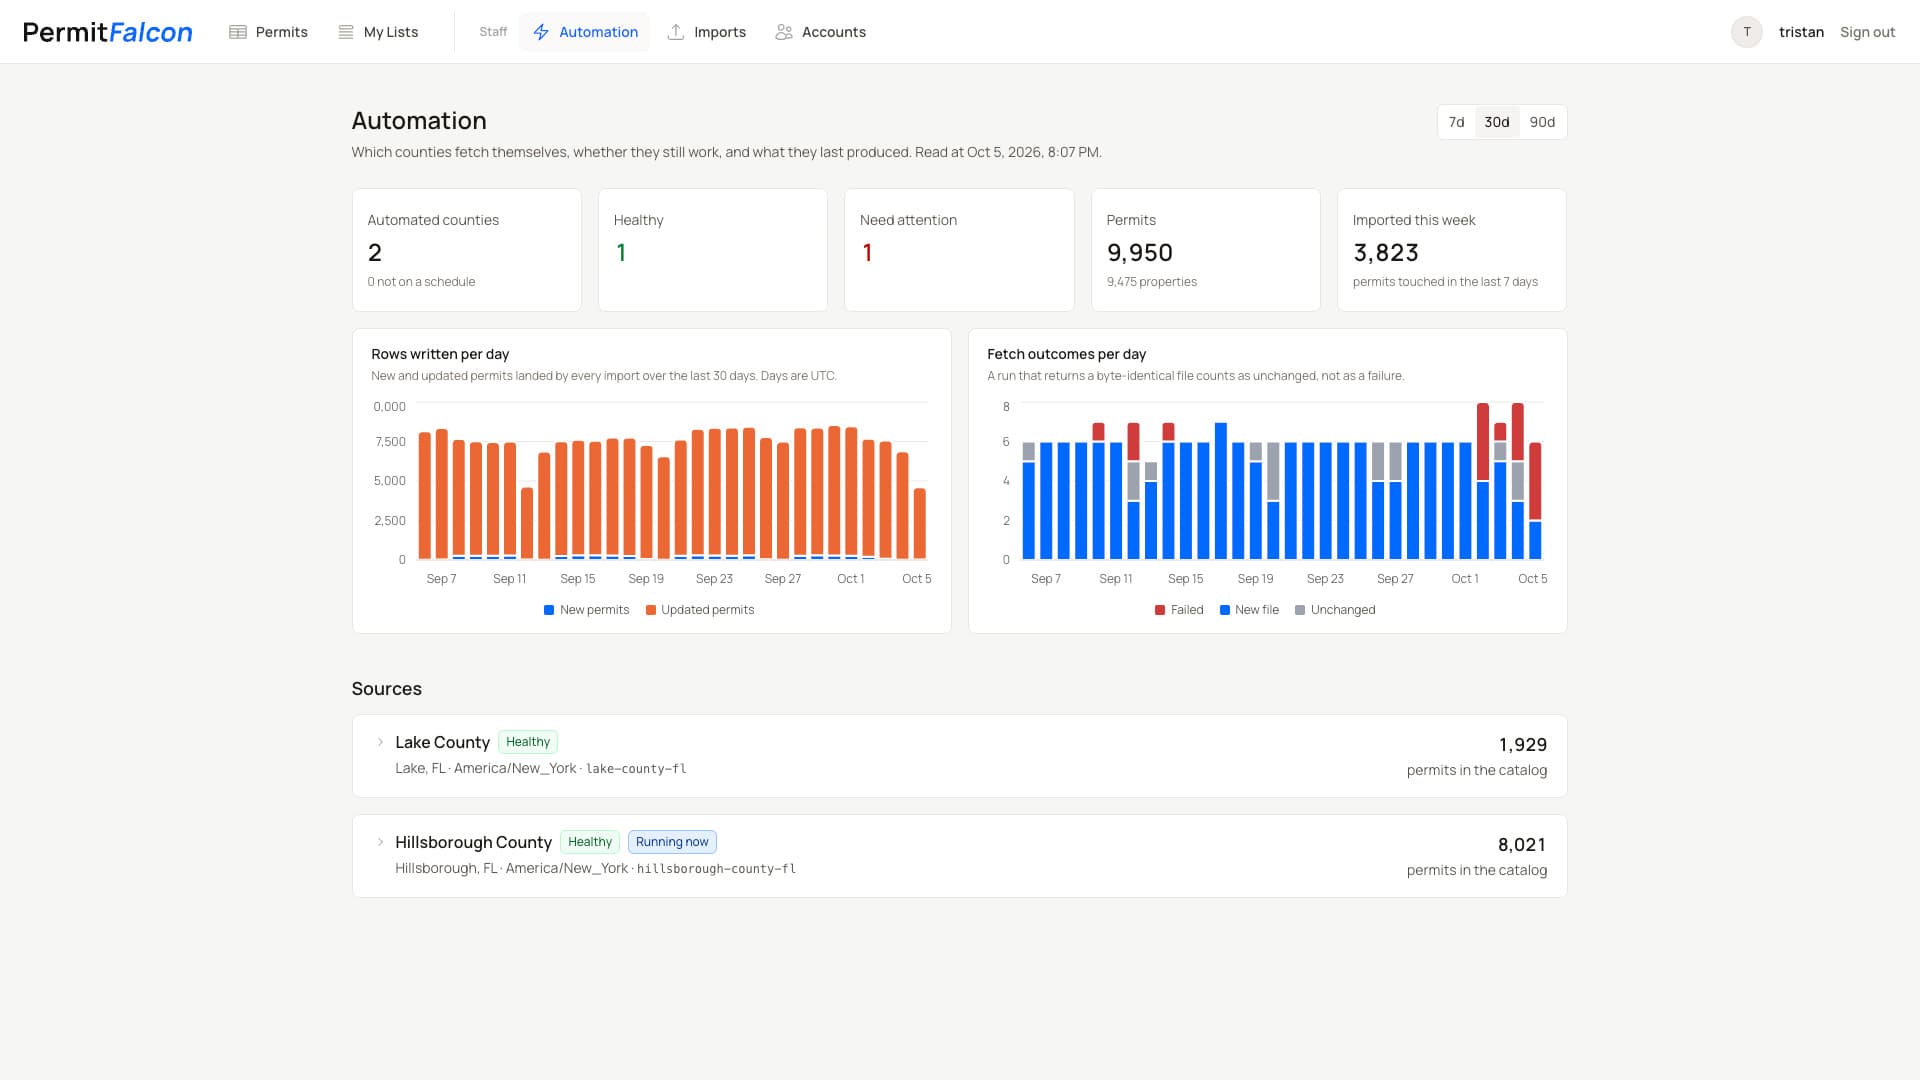Click the last orange bar in Rows written chart
Screen dimensions: 1920x1080
[x=920, y=523]
